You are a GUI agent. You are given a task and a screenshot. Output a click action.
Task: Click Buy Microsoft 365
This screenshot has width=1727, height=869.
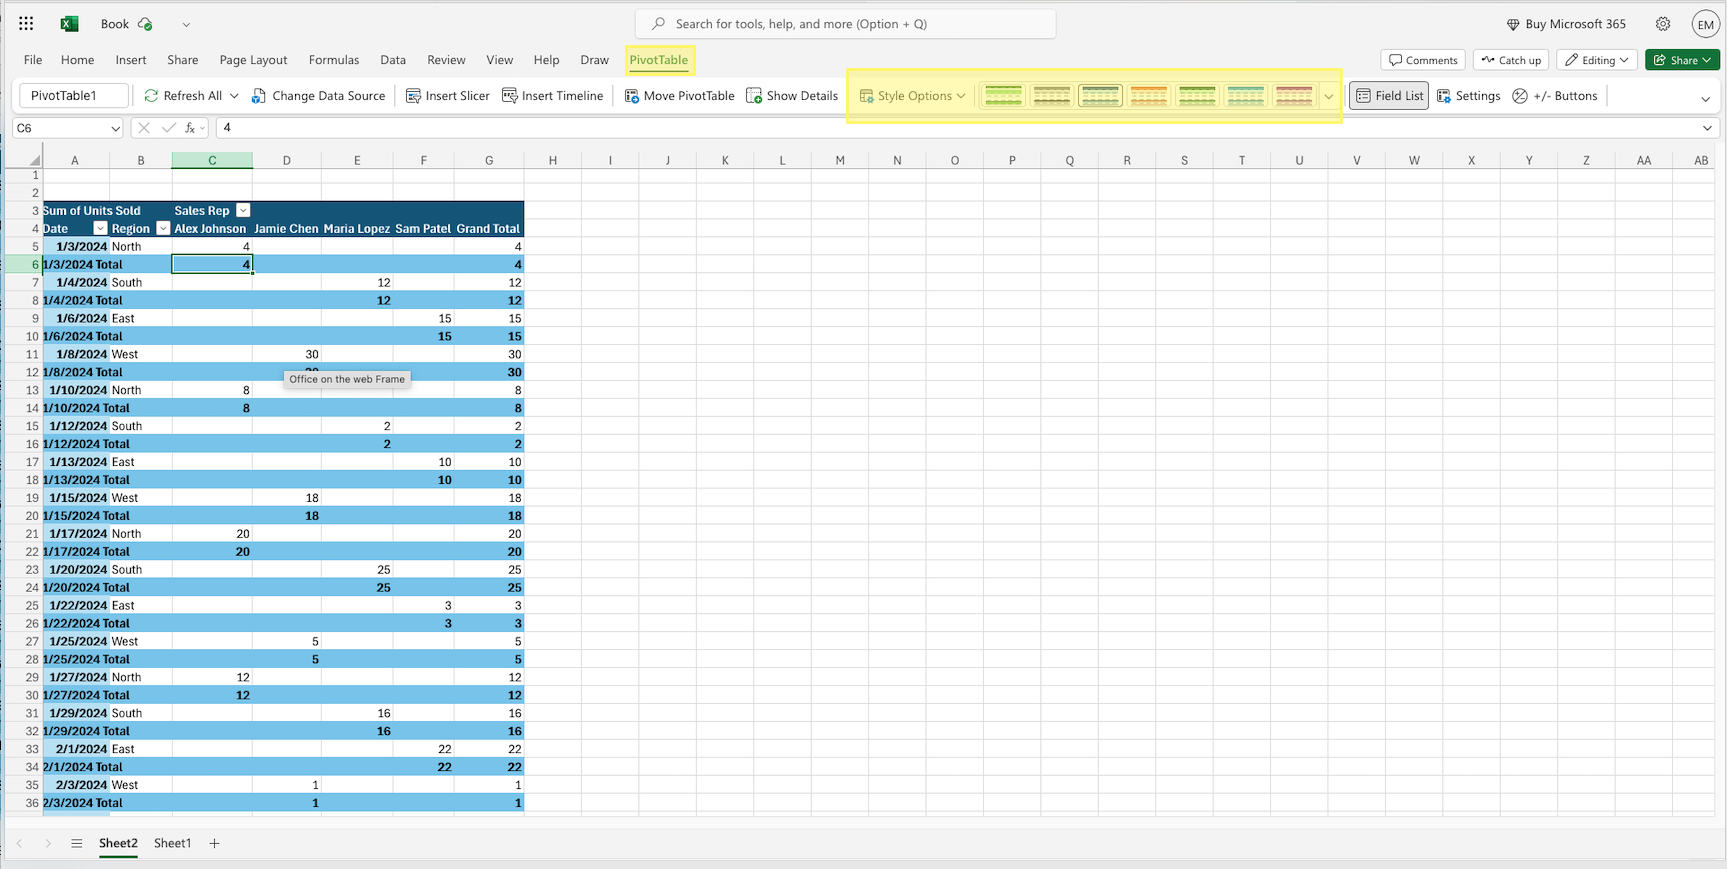point(1566,24)
